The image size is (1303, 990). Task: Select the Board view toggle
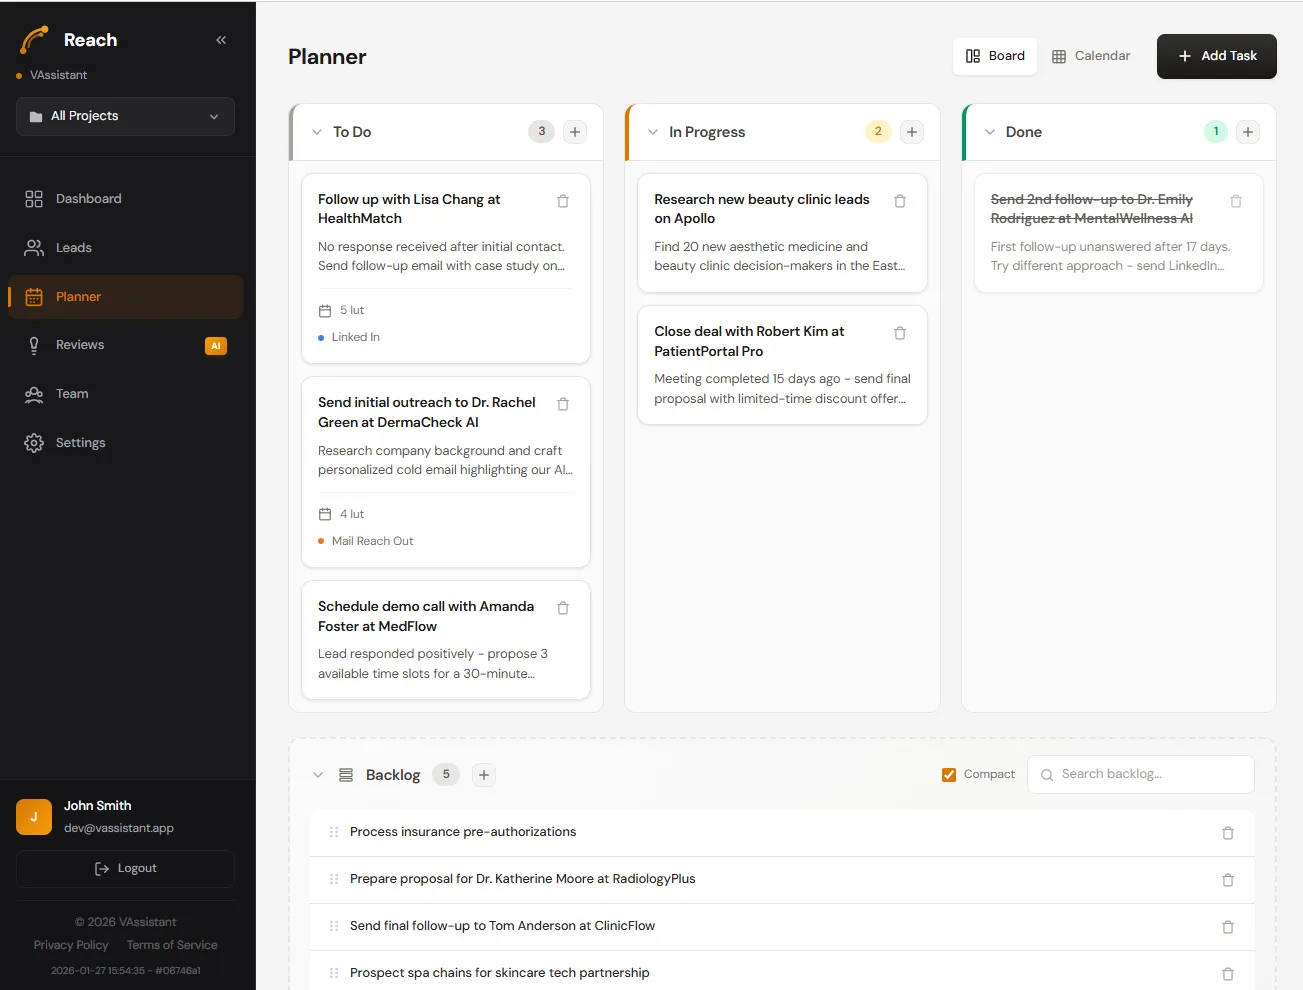[995, 56]
